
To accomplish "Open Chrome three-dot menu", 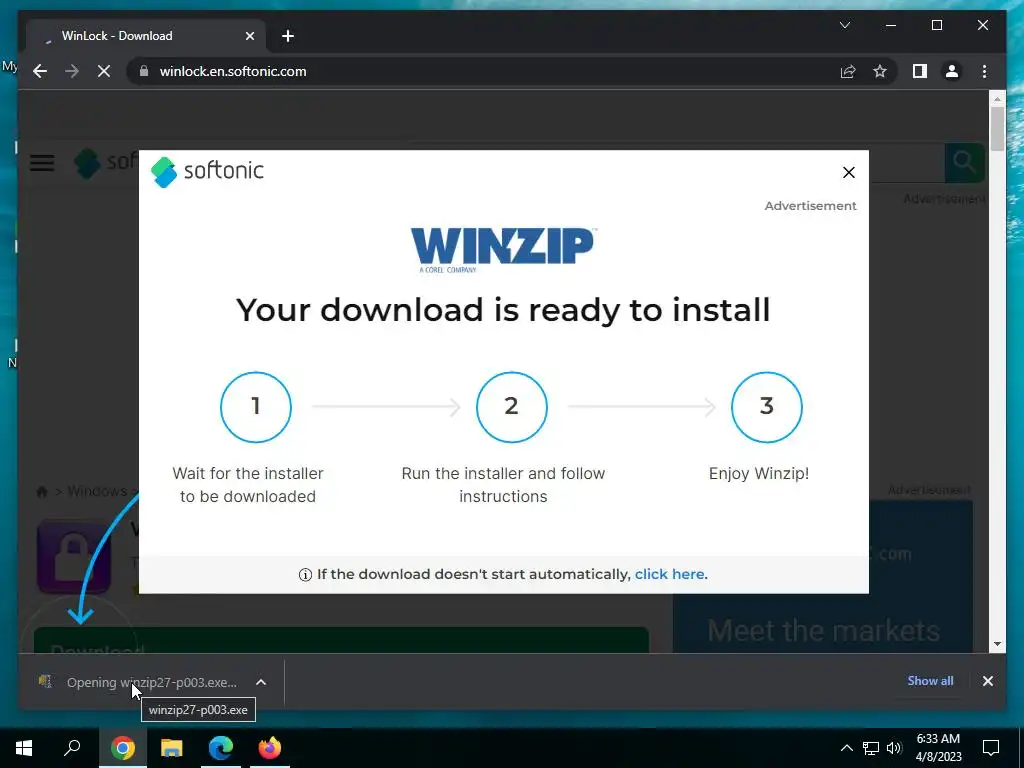I will pyautogui.click(x=984, y=71).
